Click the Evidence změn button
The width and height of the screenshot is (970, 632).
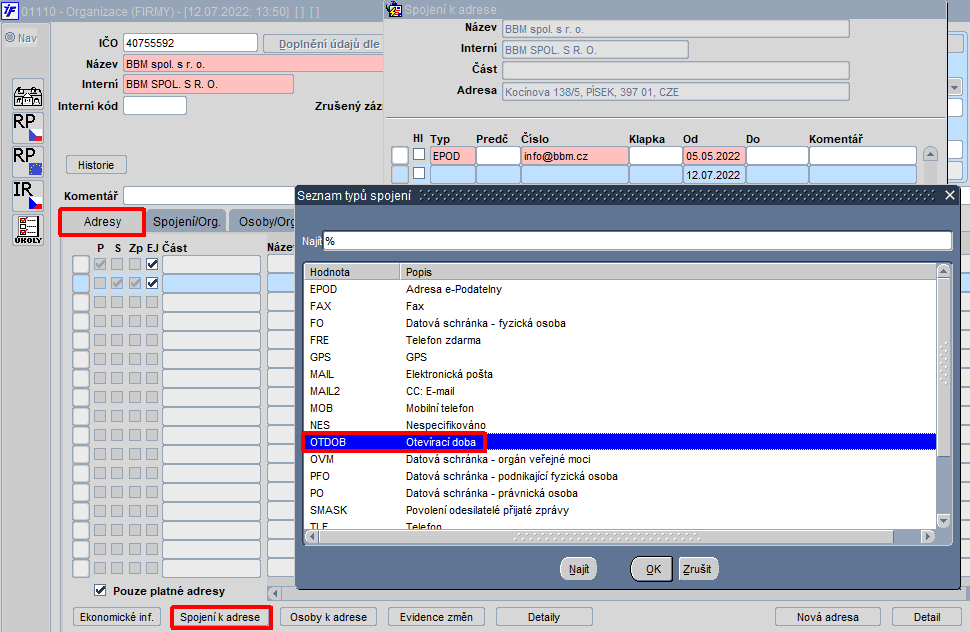click(436, 617)
